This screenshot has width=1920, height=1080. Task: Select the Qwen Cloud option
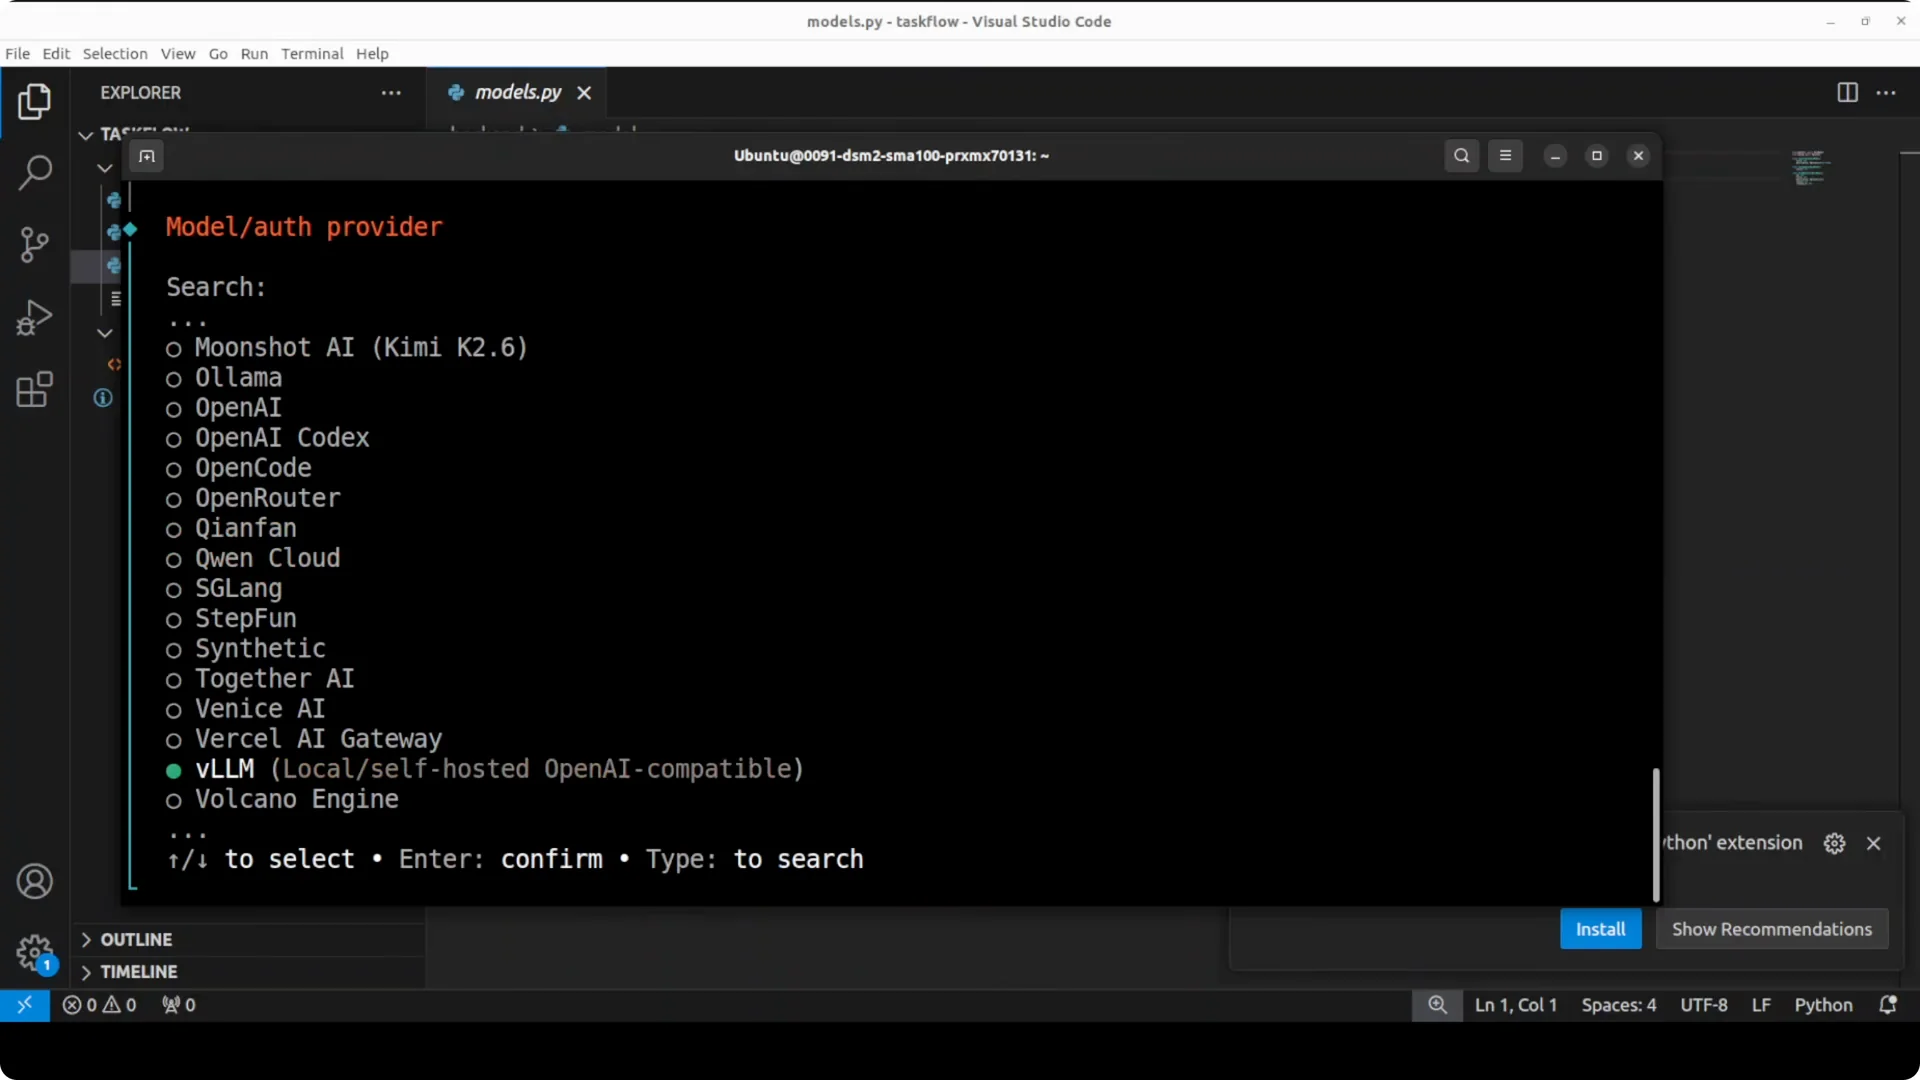(253, 558)
